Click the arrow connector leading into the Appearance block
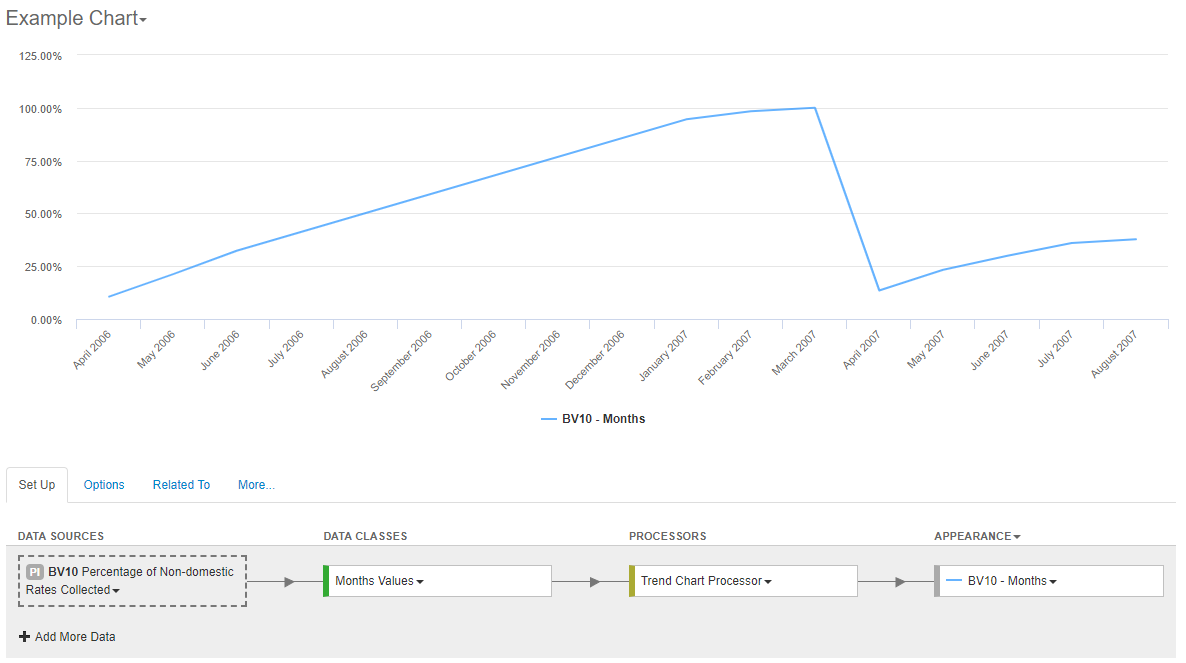Image resolution: width=1186 pixels, height=663 pixels. pyautogui.click(x=898, y=580)
